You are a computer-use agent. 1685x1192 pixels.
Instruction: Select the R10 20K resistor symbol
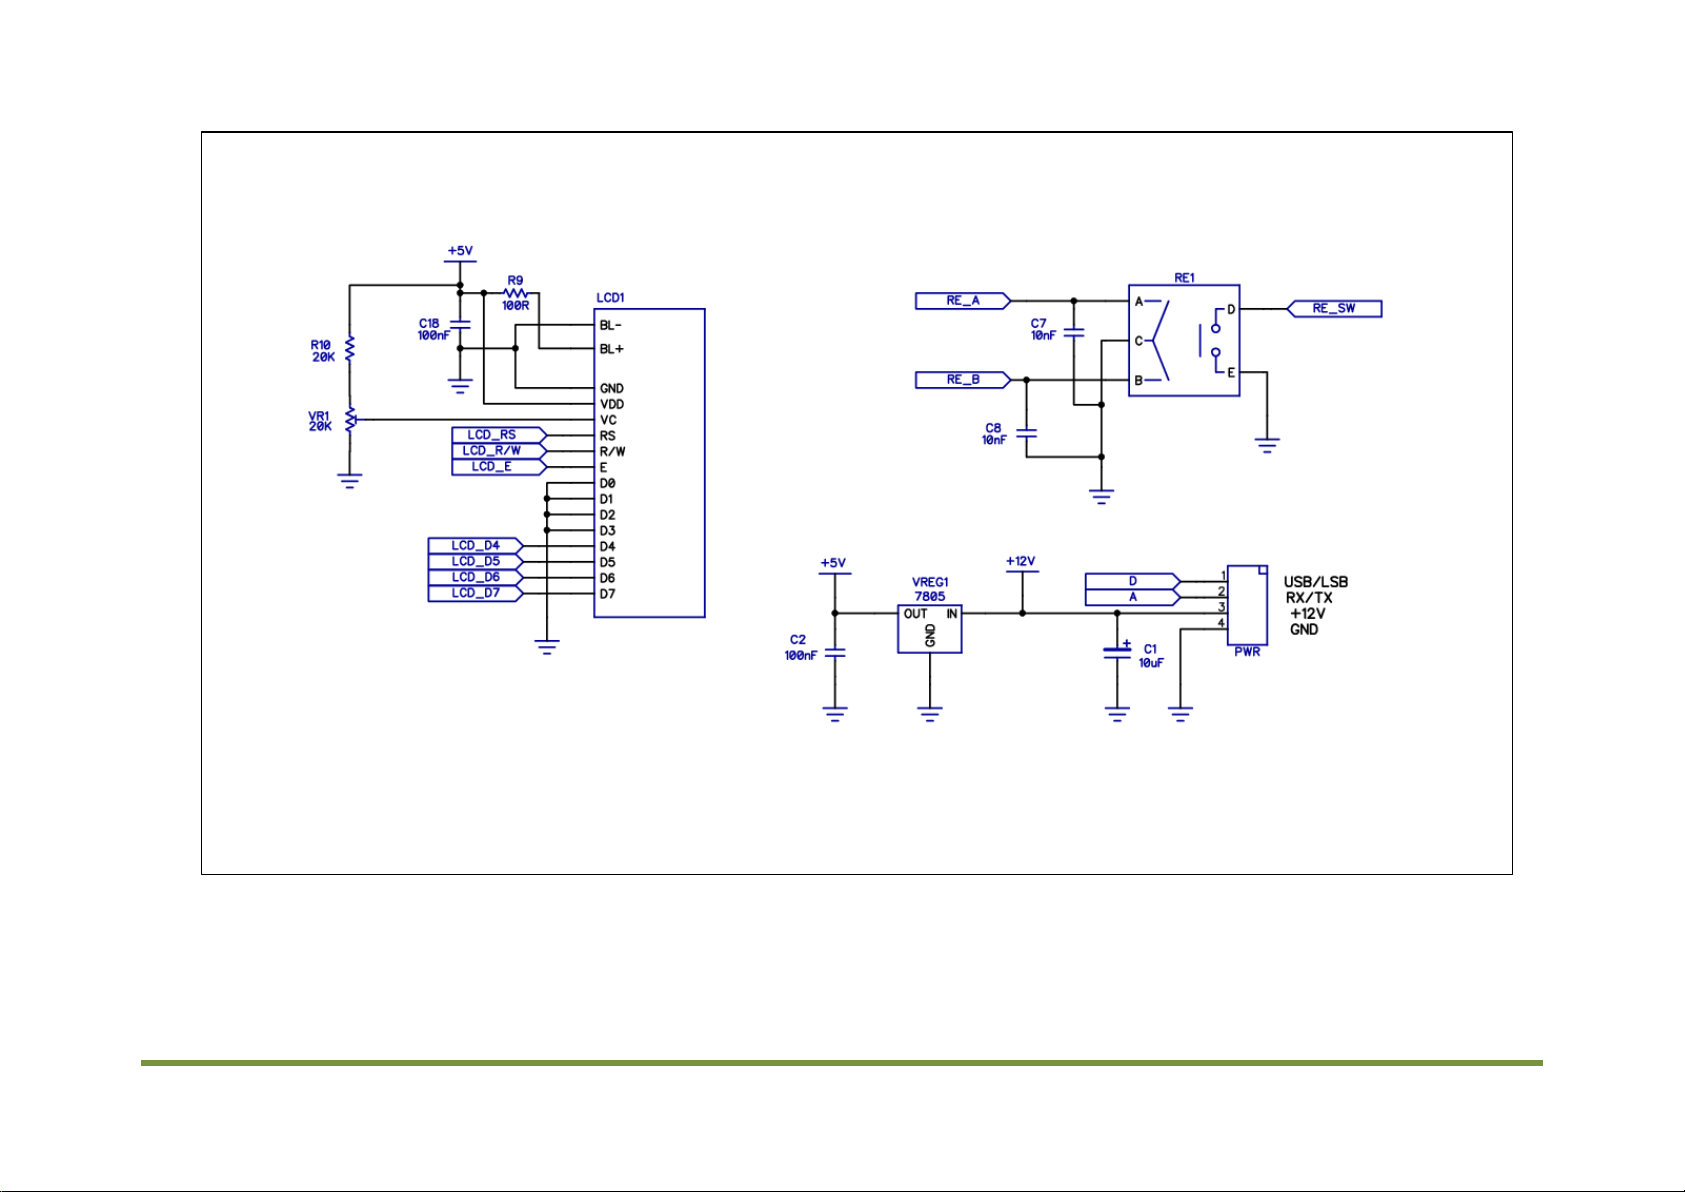(x=349, y=349)
